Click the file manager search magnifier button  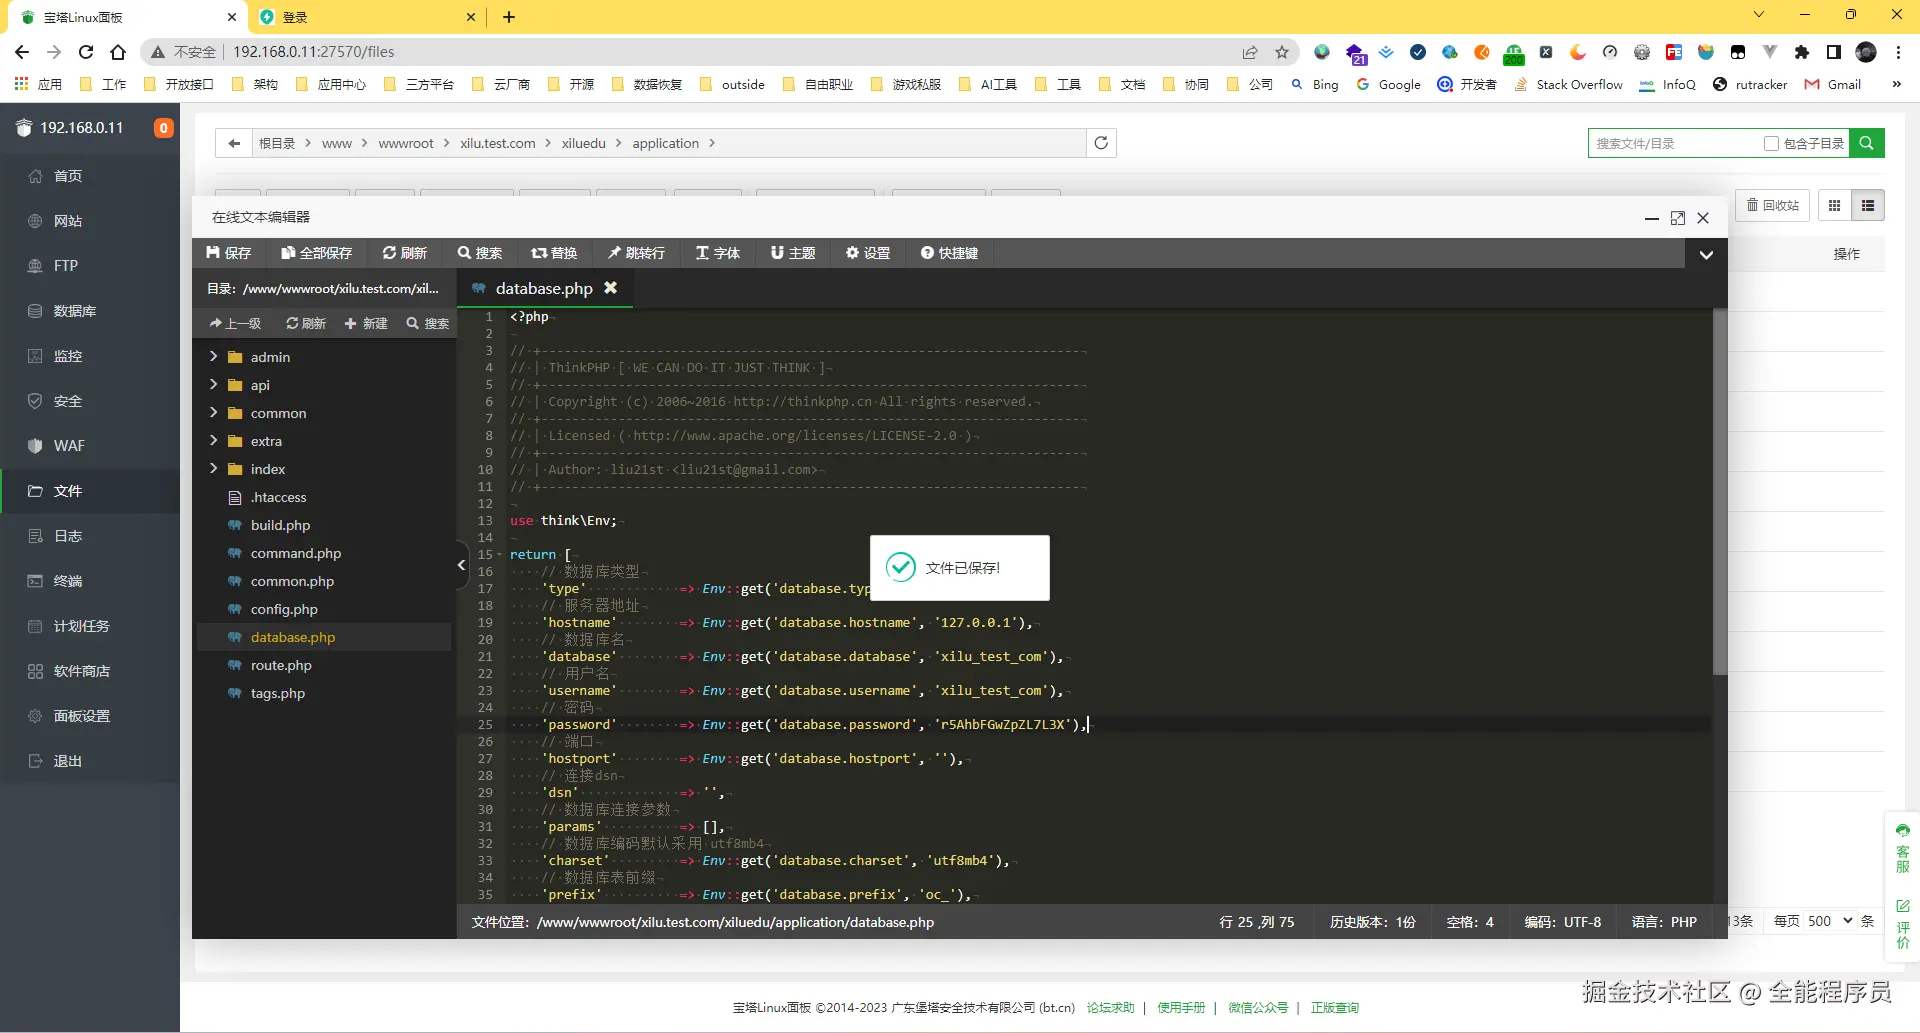tap(1866, 143)
